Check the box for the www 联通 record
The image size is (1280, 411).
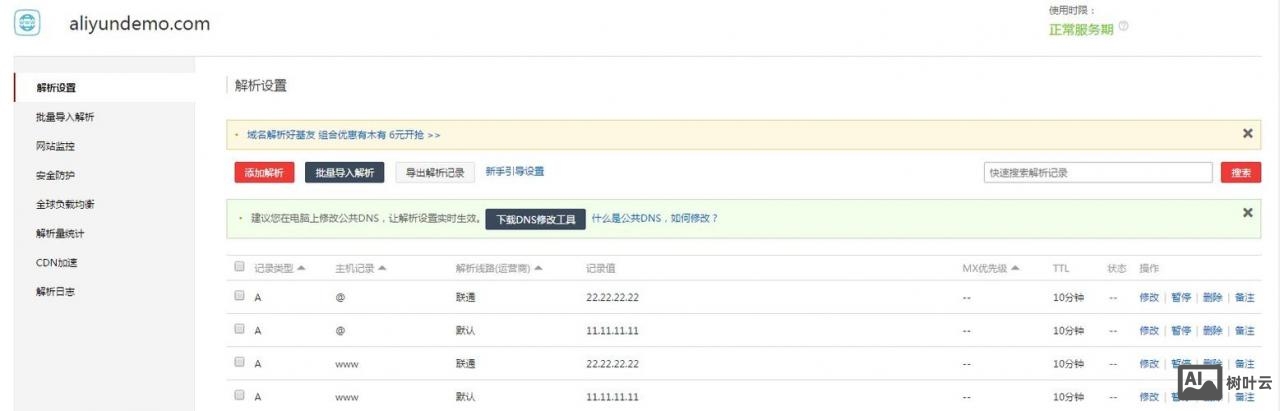click(x=239, y=362)
